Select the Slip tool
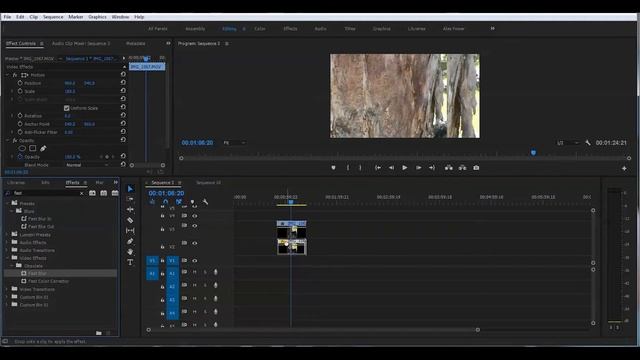 coord(130,231)
